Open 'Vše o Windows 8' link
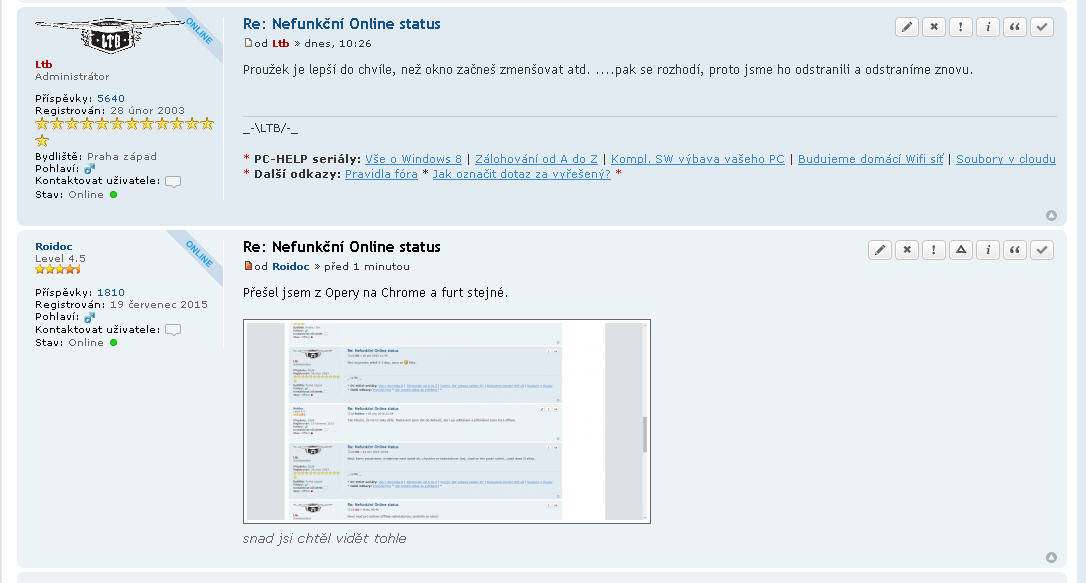 click(413, 159)
